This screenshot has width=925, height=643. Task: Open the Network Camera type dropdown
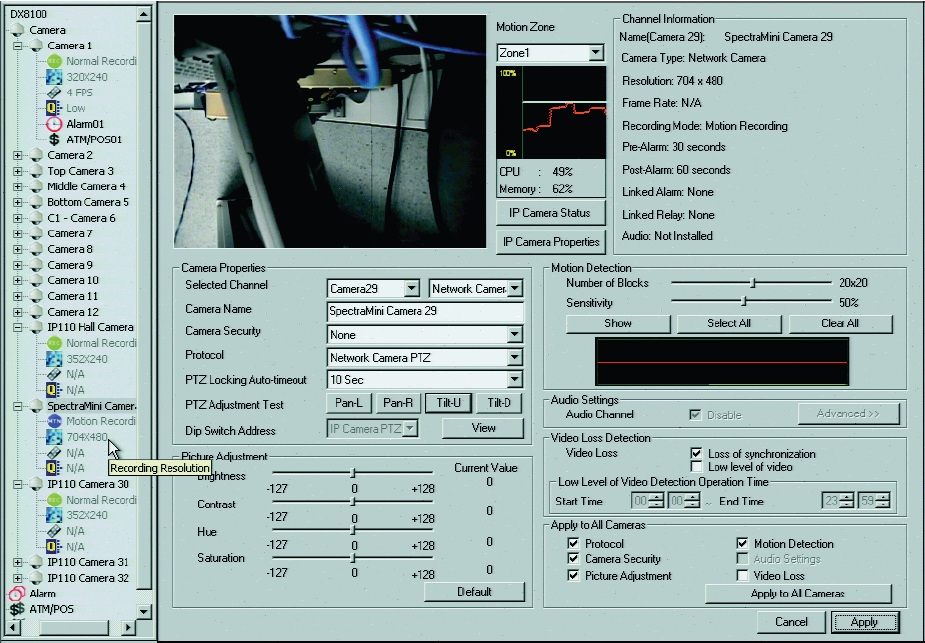tap(515, 288)
